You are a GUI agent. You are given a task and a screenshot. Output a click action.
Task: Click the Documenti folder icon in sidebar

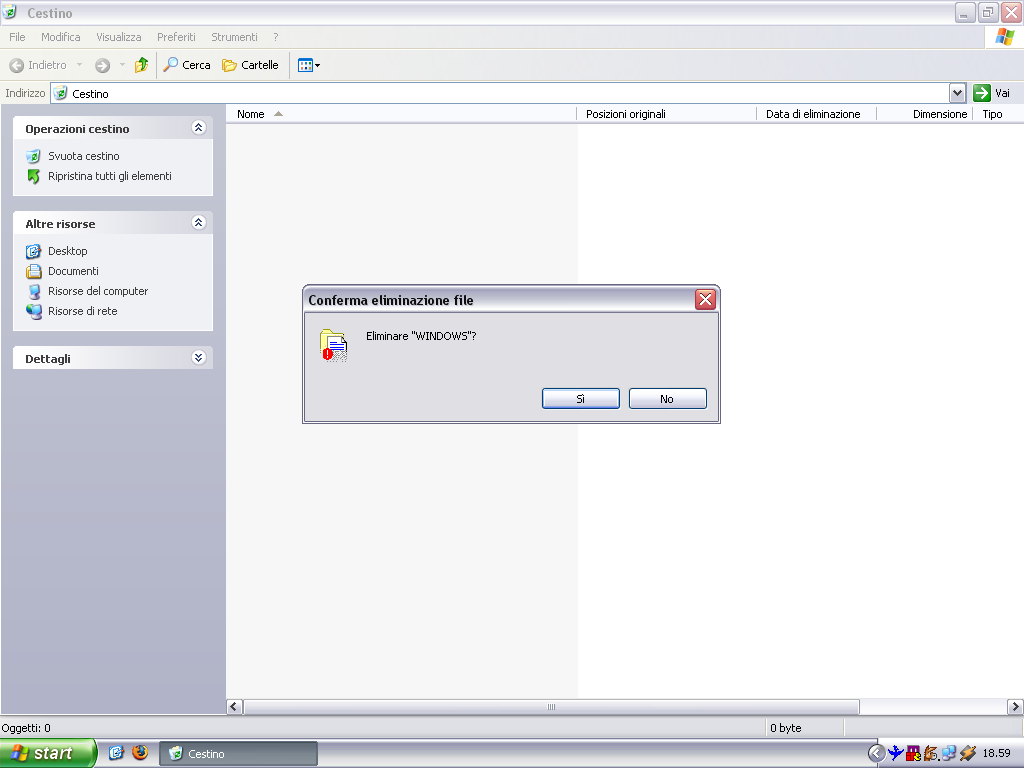click(33, 271)
